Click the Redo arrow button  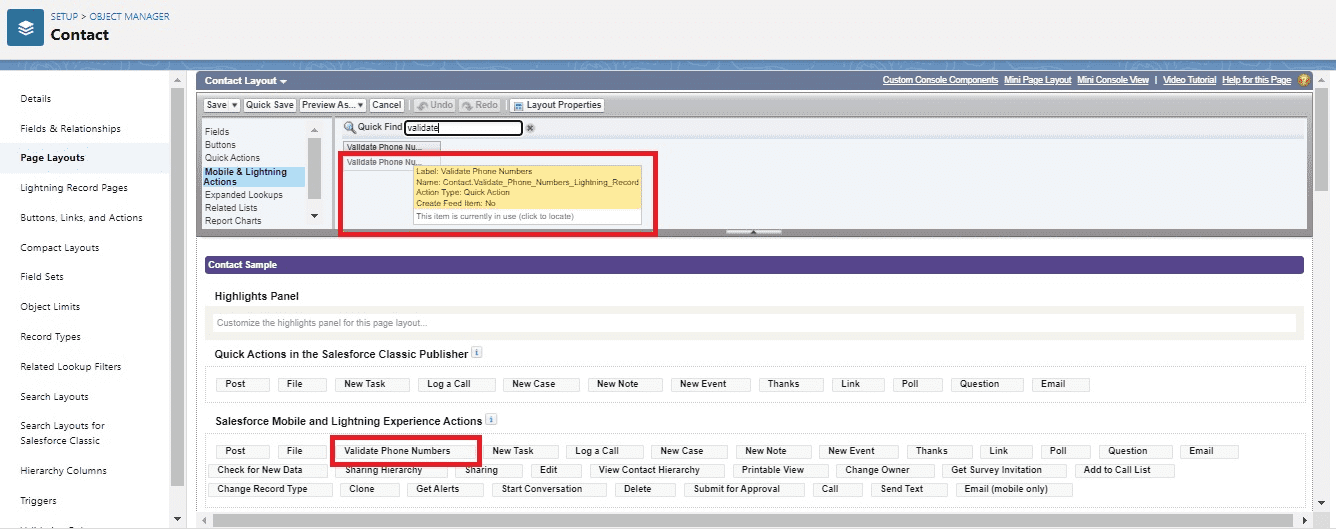click(479, 105)
